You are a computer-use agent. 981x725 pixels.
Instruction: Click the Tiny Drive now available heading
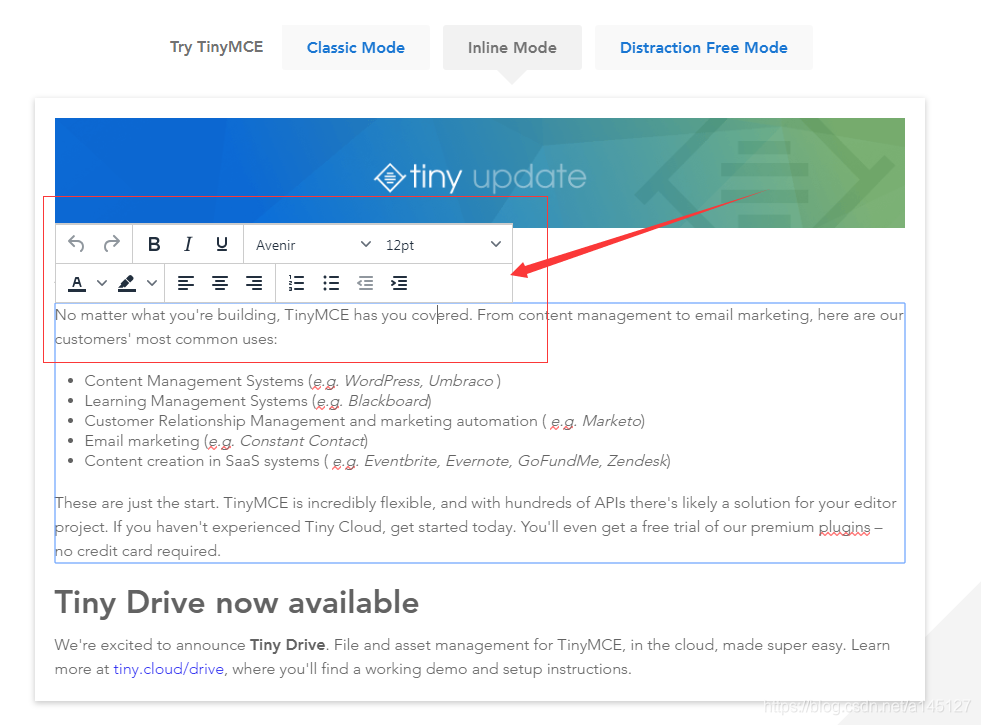click(236, 602)
